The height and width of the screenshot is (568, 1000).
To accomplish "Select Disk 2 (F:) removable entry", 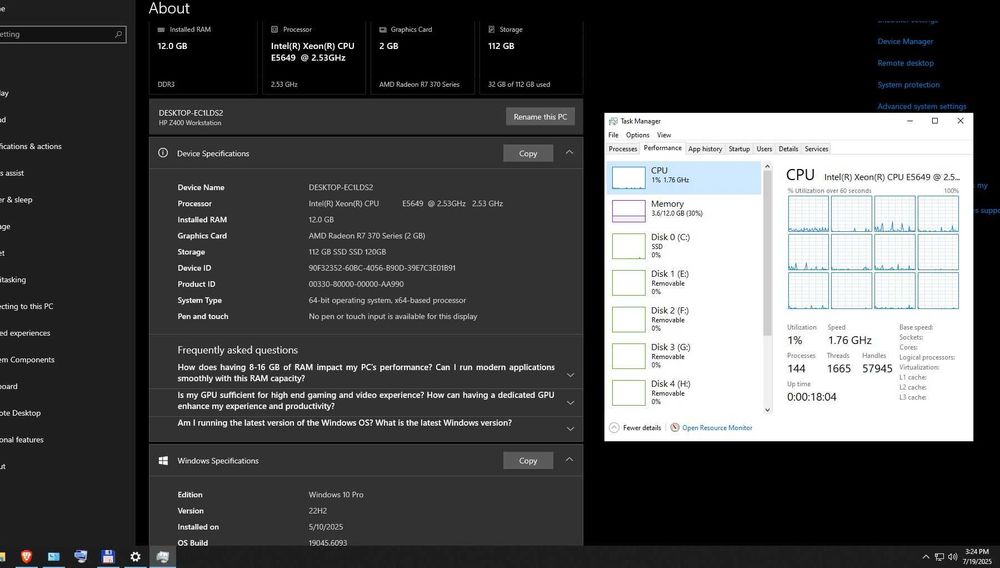I will [x=685, y=319].
